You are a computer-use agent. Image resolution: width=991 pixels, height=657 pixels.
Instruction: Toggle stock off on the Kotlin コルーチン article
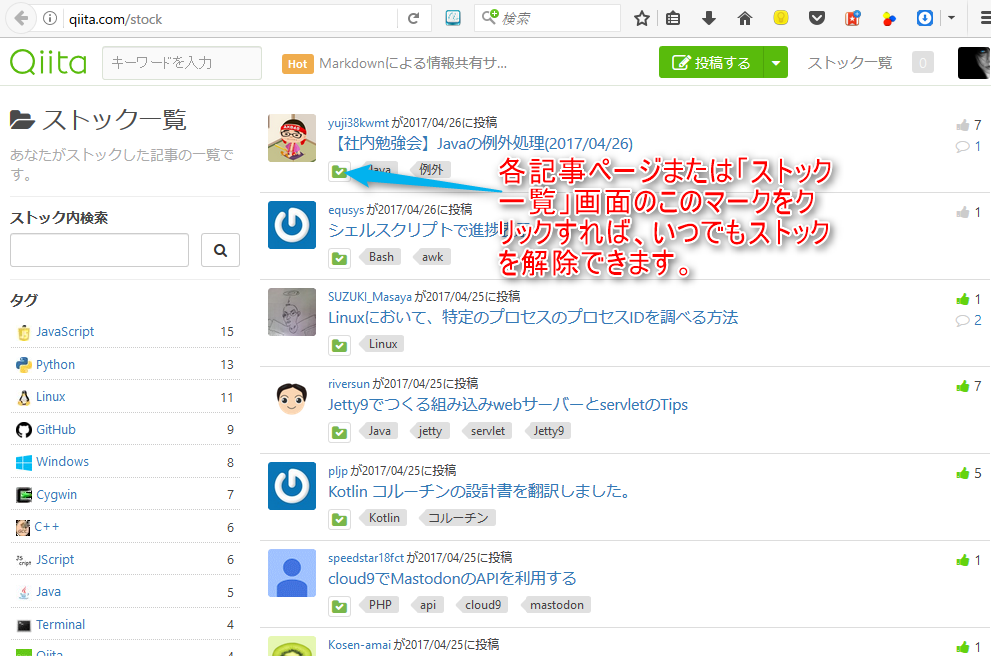point(339,519)
